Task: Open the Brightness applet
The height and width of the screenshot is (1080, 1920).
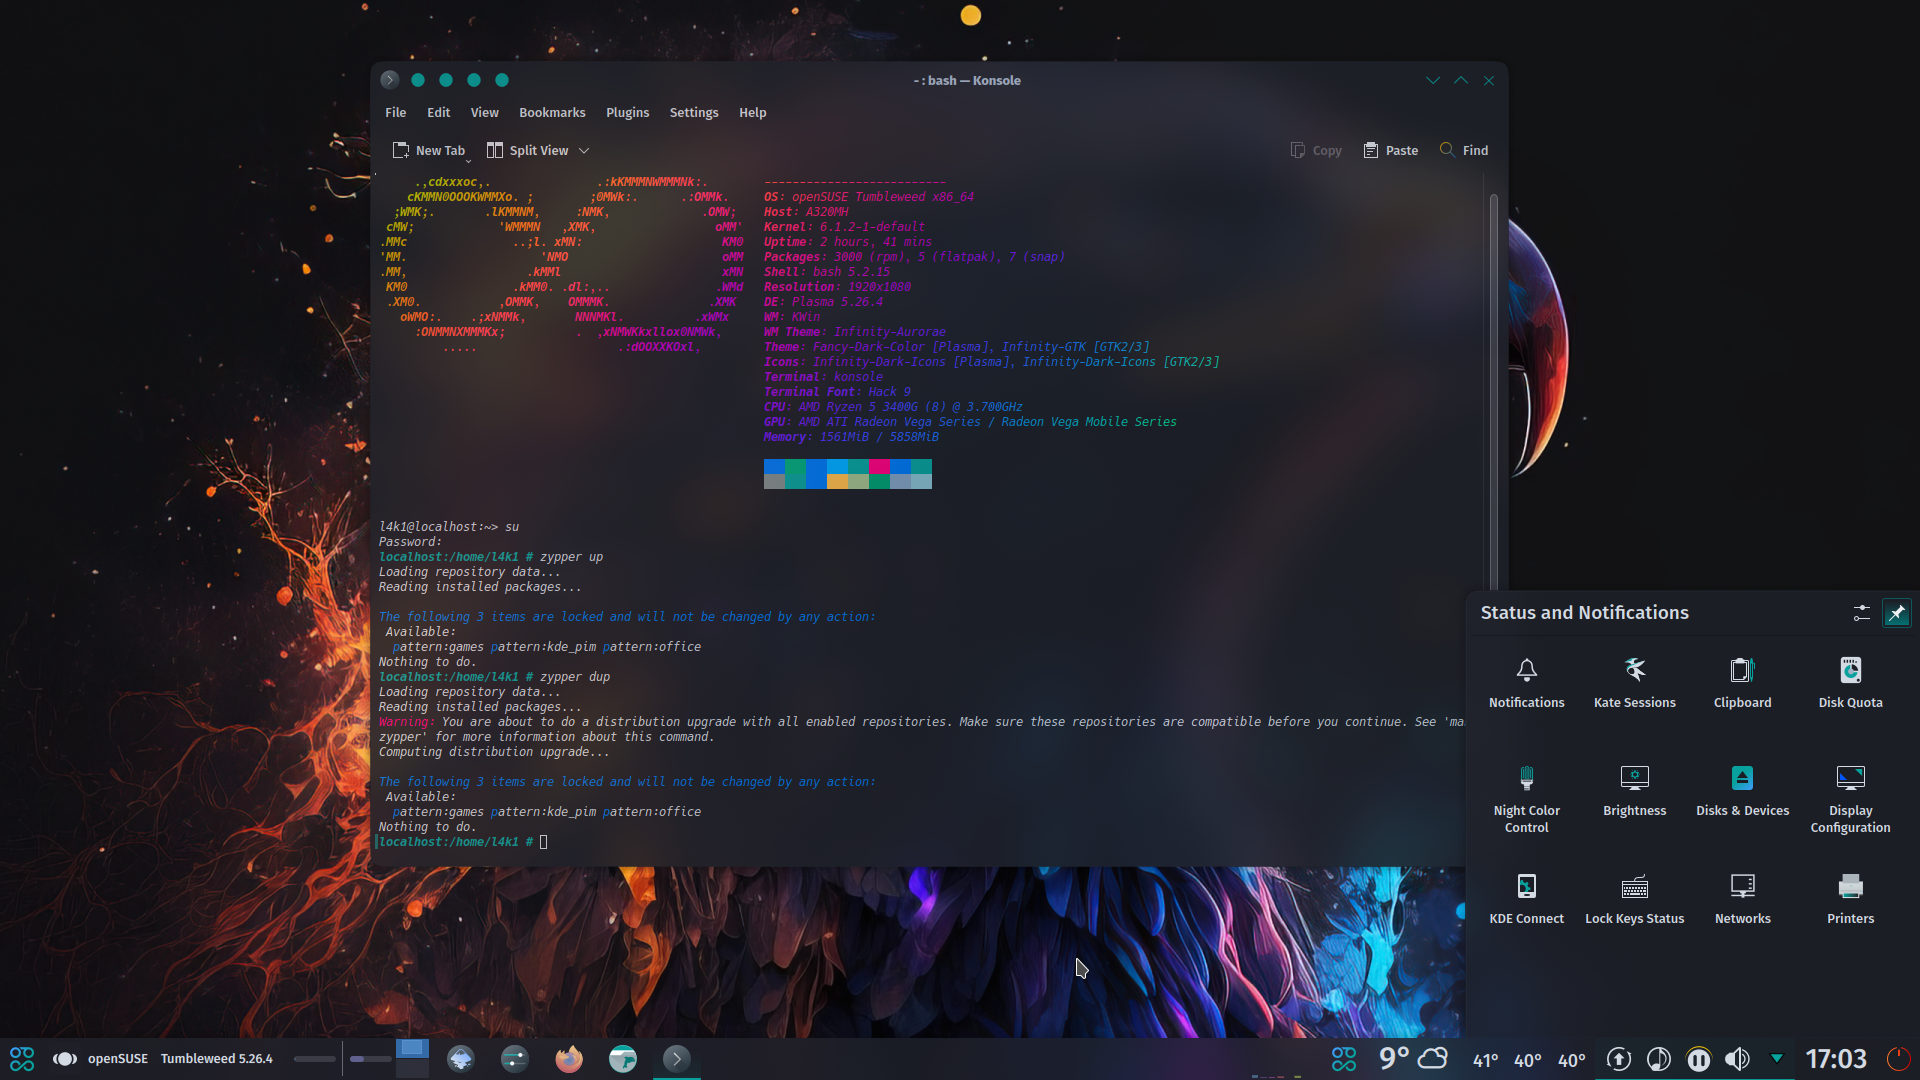Action: [x=1634, y=791]
